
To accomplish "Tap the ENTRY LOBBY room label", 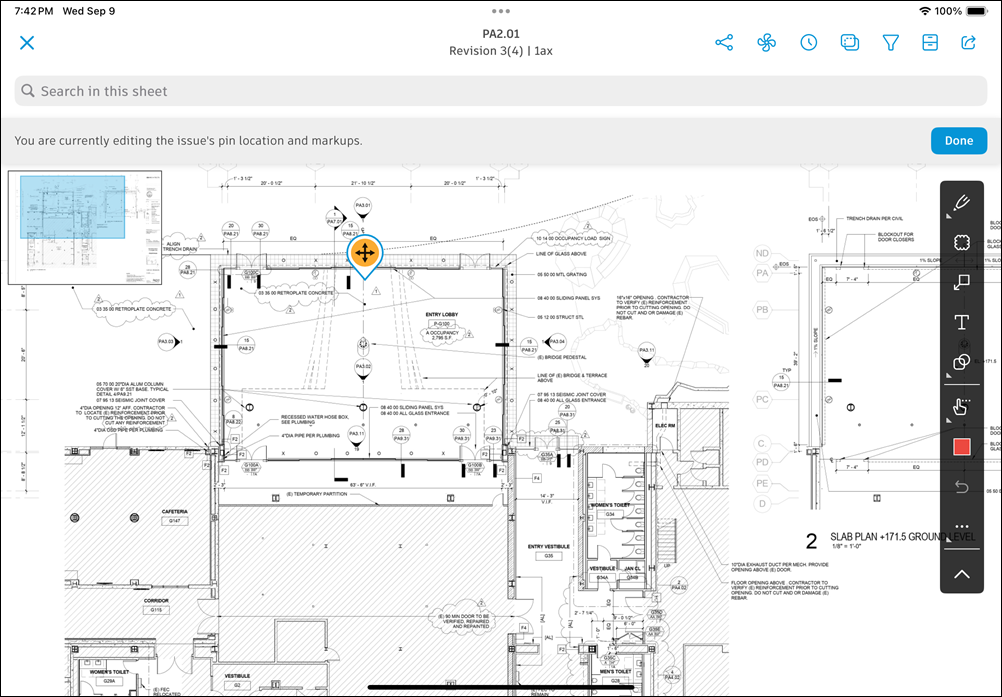I will (x=442, y=314).
